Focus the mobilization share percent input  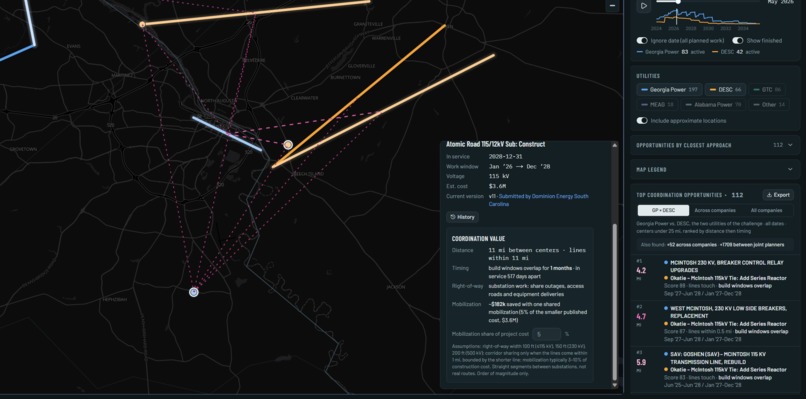[546, 334]
